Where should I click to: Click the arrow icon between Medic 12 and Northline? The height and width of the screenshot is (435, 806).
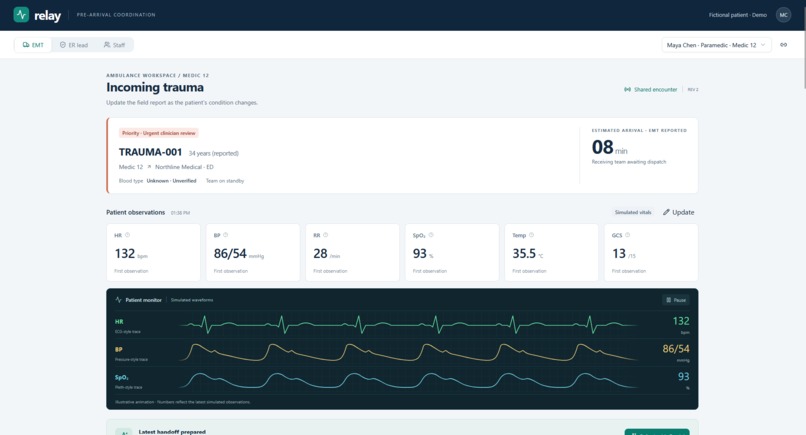pyautogui.click(x=149, y=167)
